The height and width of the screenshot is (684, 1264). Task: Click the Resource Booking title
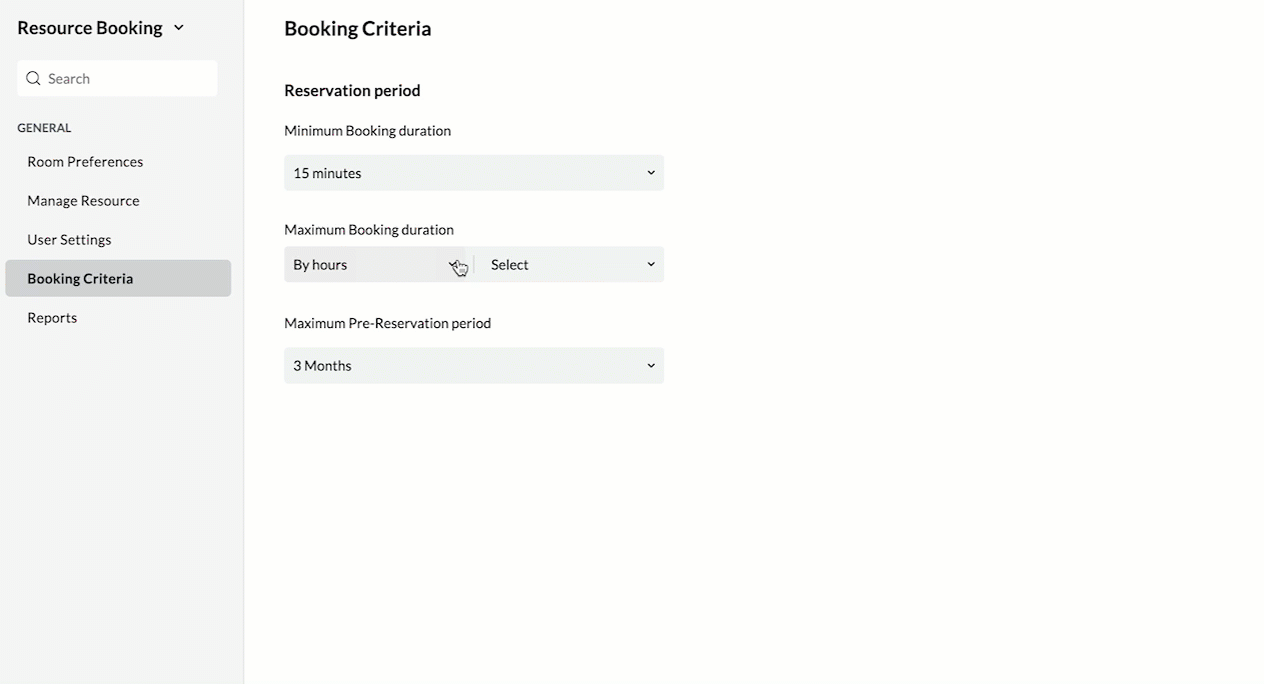[90, 28]
